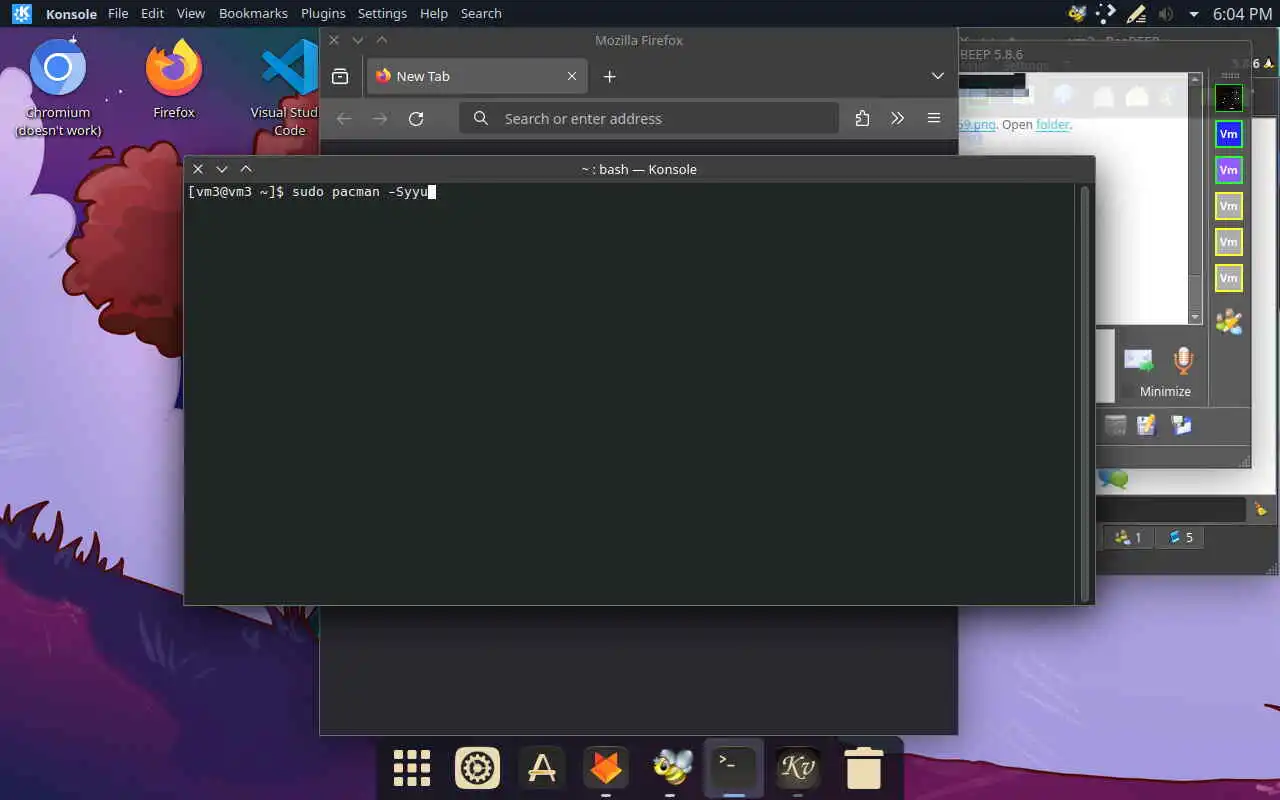Image resolution: width=1280 pixels, height=800 pixels.
Task: Click the Firefox forward arrow
Action: (x=380, y=118)
